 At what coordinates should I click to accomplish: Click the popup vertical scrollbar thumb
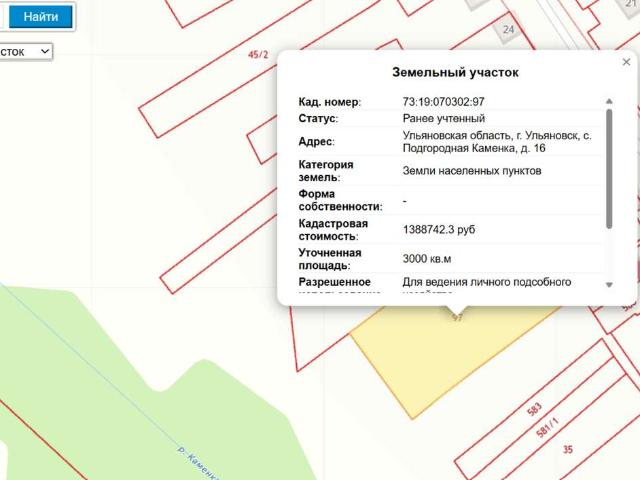(609, 169)
